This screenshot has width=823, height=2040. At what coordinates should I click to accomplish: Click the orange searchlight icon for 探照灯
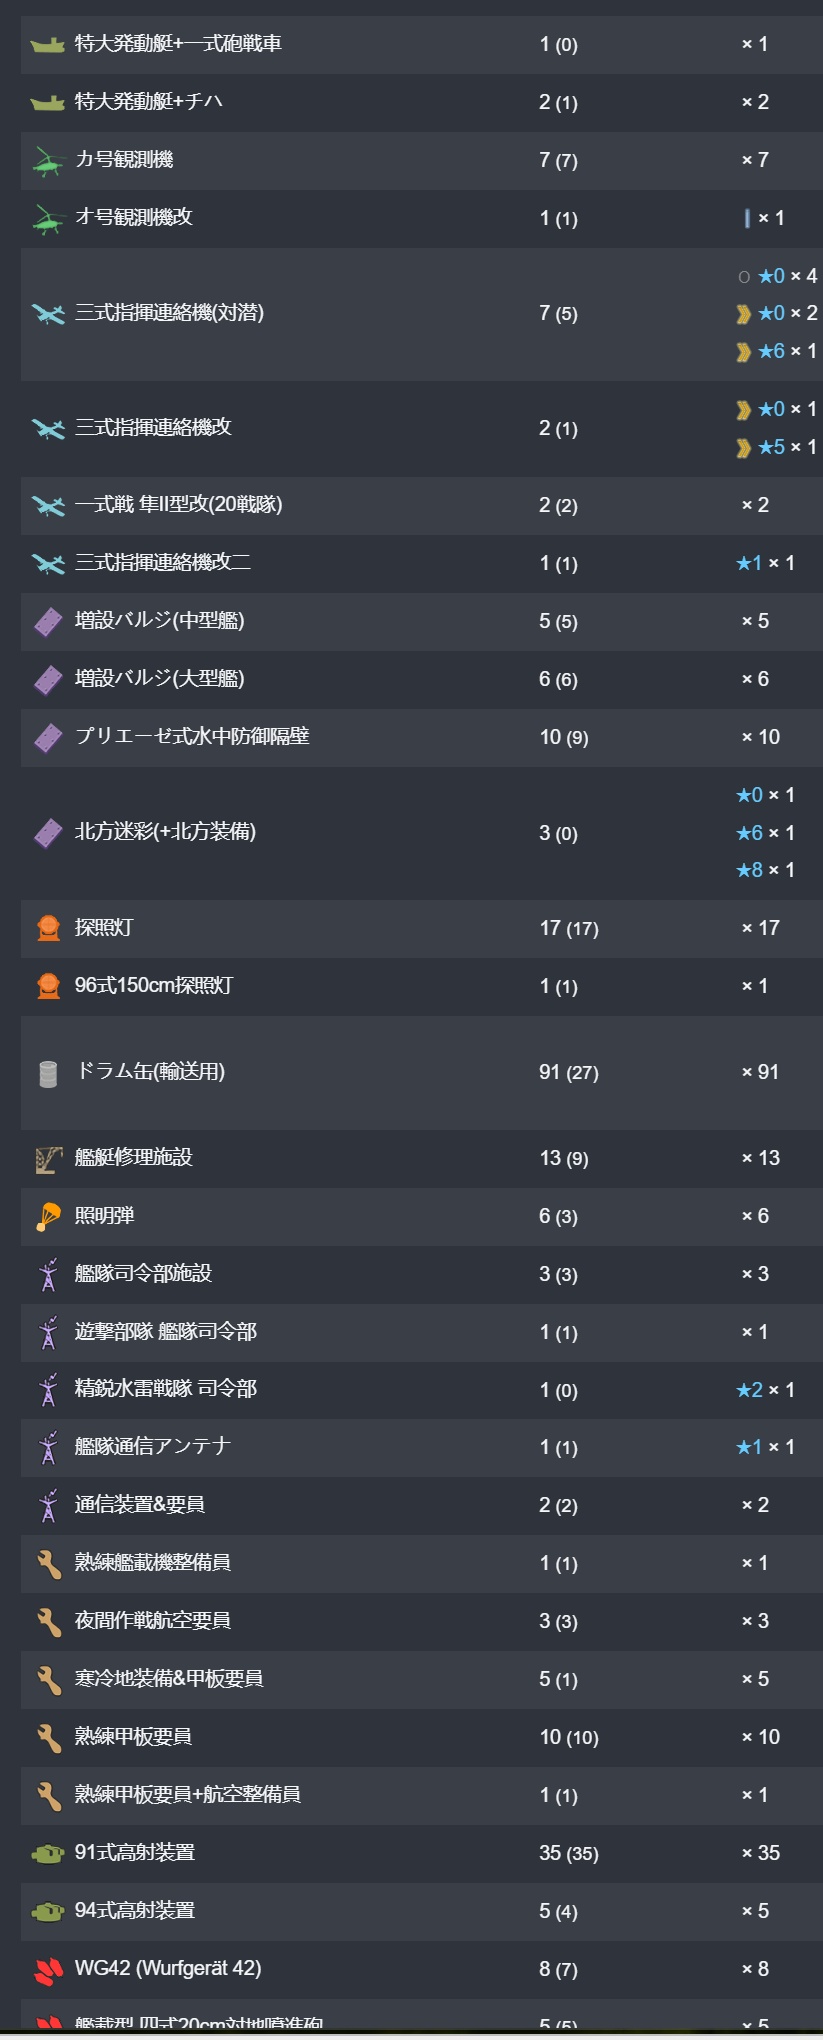(48, 928)
